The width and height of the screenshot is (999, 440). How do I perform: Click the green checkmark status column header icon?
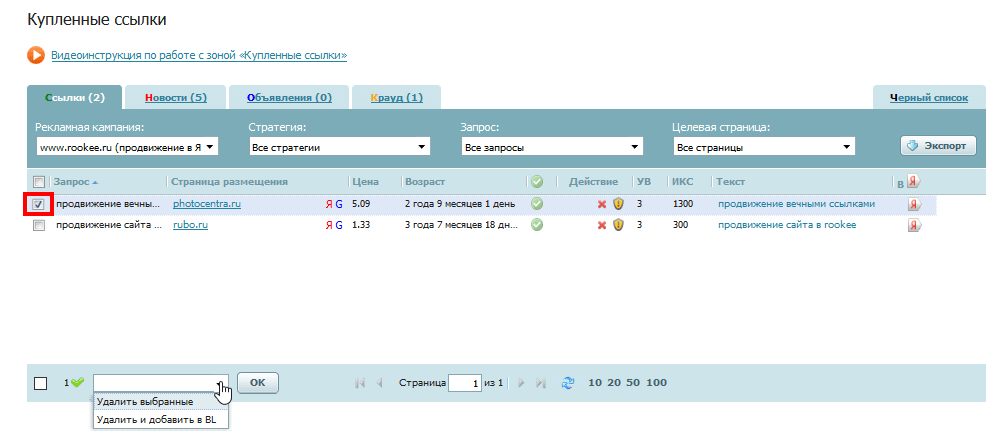click(537, 182)
